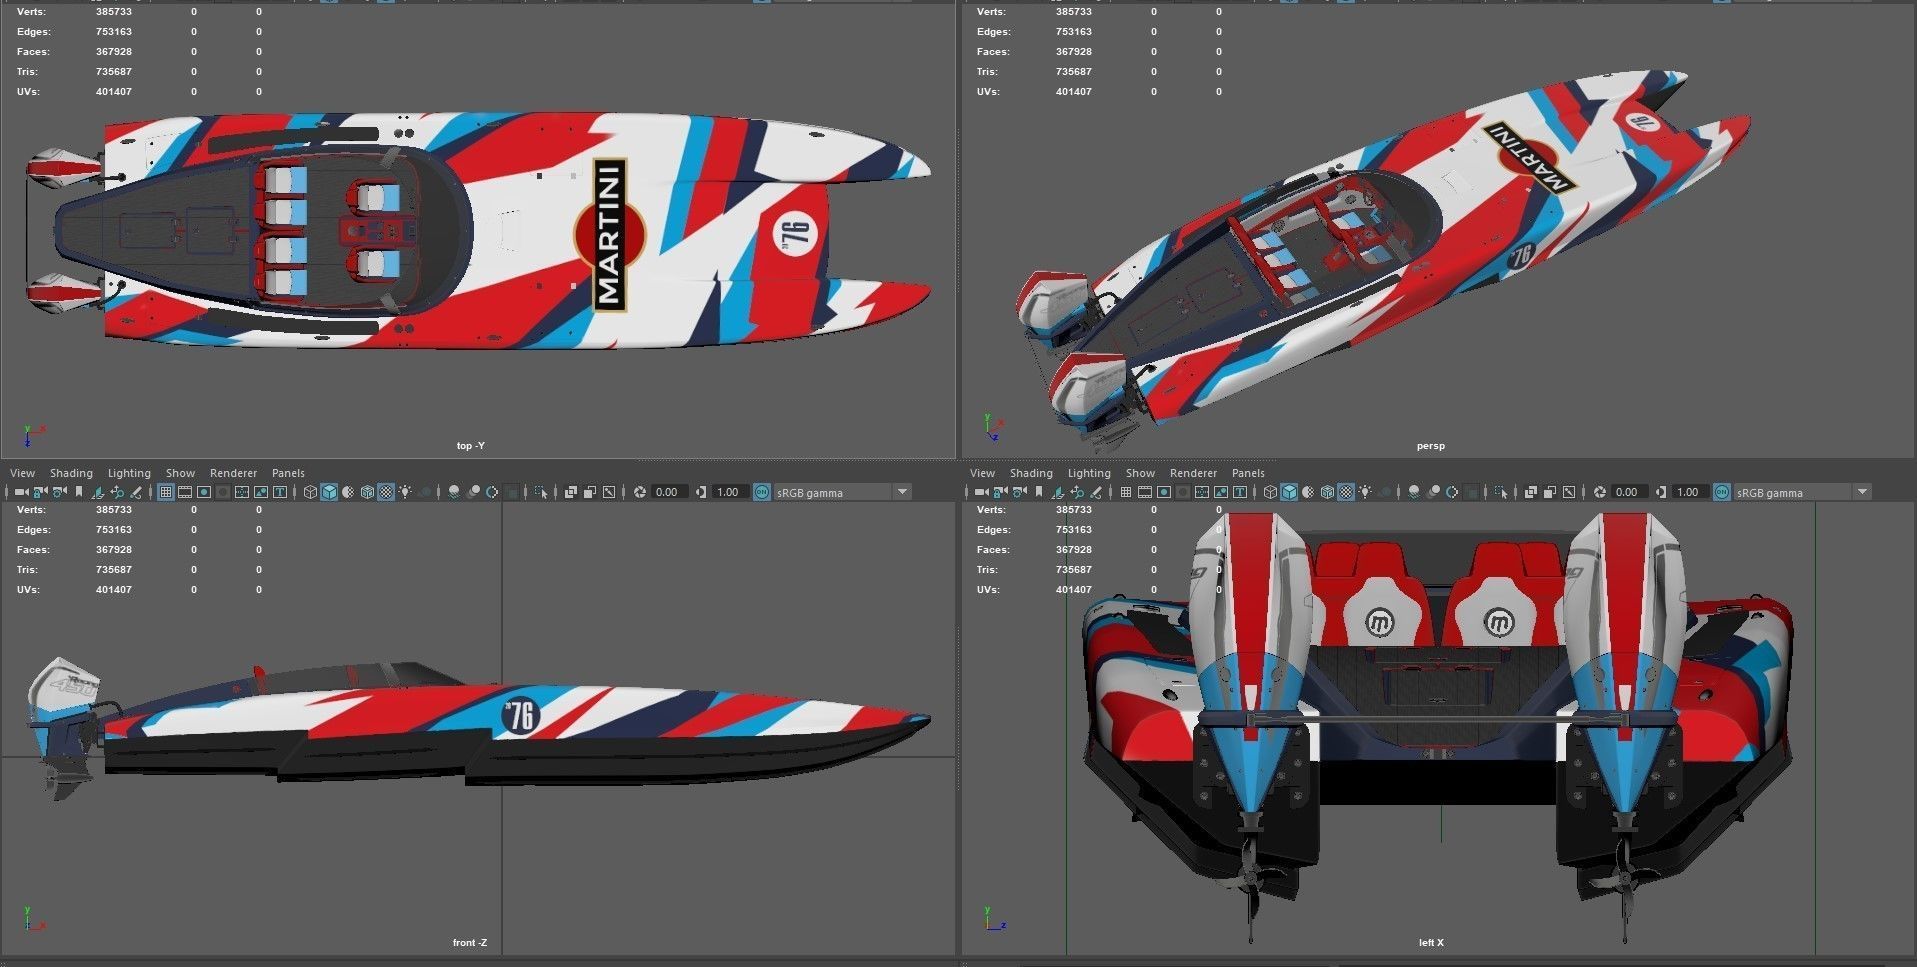1917x967 pixels.
Task: Click Isolate Select icon in front -Z panel
Action: 540,492
